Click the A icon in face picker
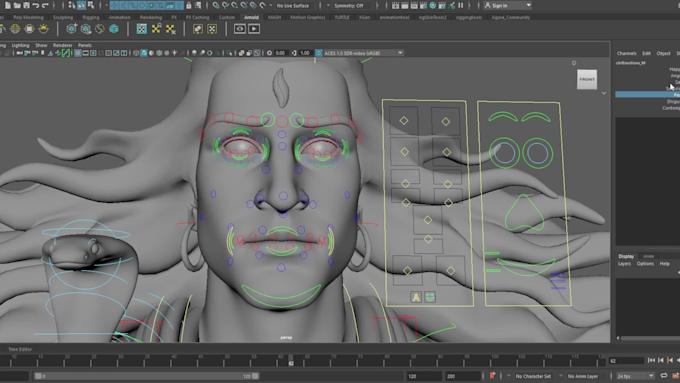This screenshot has width=680, height=383. (416, 297)
